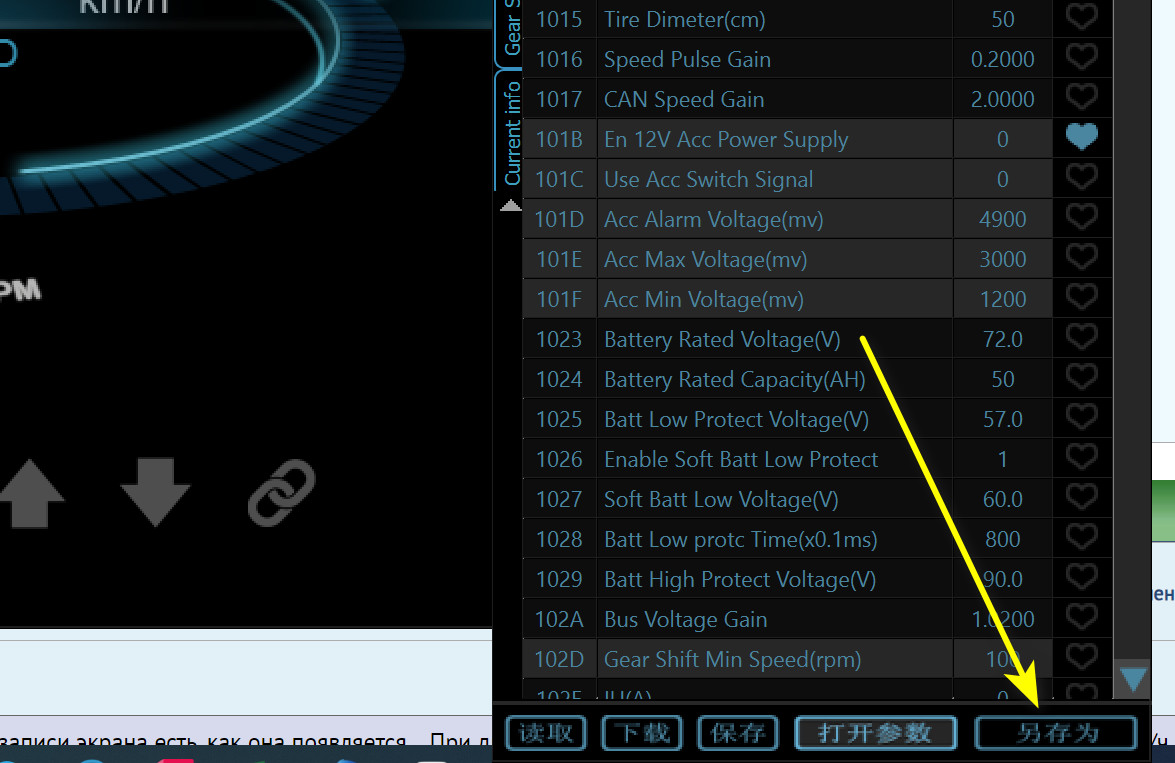Click the scroll down triangle in parameter list
The image size is (1175, 763).
click(x=1133, y=681)
